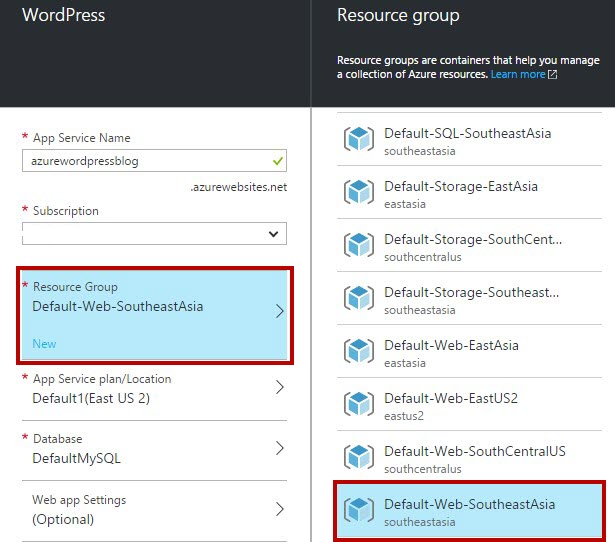Click the Default-Web-SoutheastAsia cube icon

click(x=359, y=510)
